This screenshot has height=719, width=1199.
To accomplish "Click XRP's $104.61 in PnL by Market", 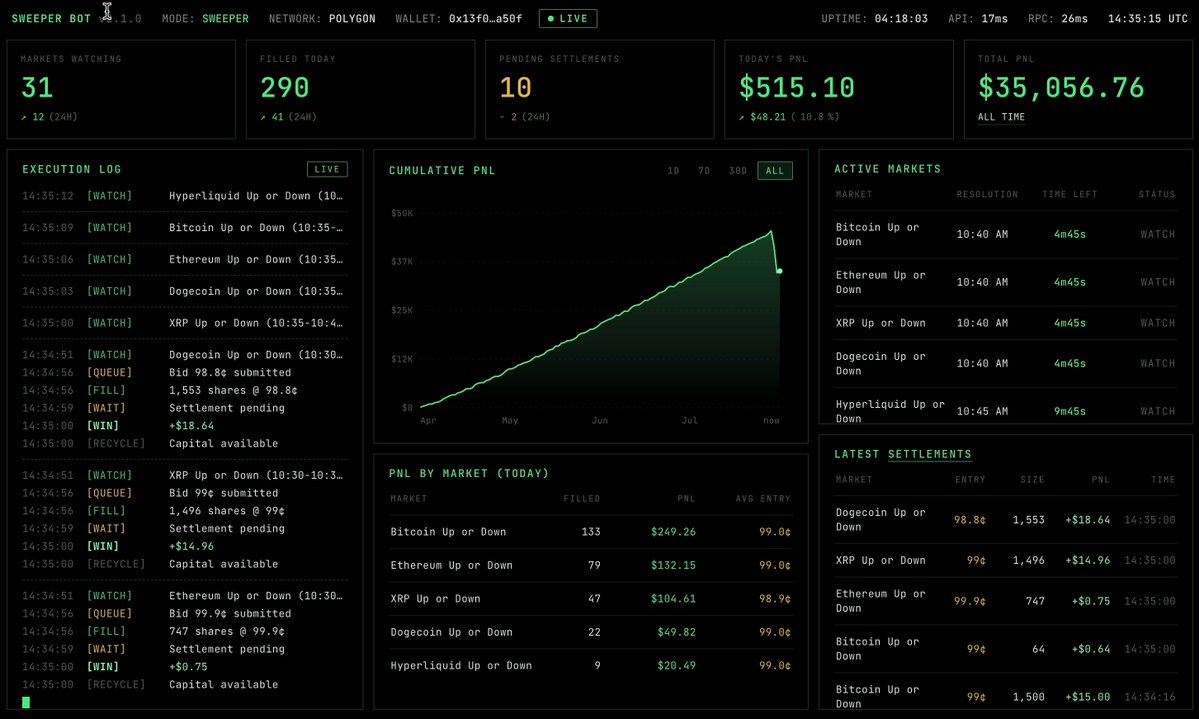I will click(x=674, y=599).
